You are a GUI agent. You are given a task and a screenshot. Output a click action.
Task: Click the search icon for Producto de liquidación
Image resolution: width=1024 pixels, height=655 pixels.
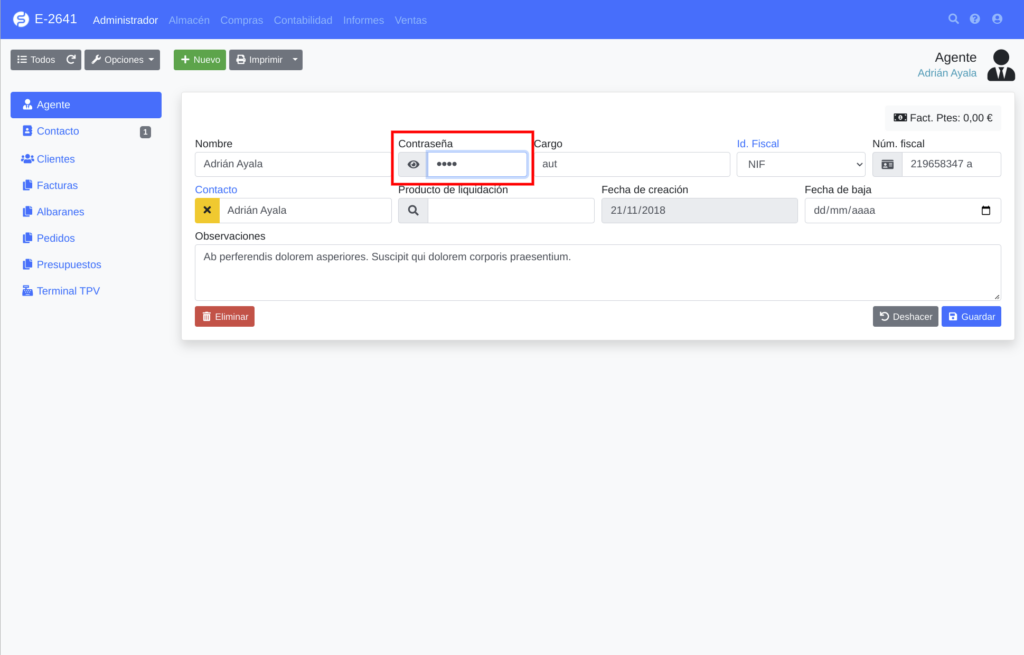coord(413,210)
